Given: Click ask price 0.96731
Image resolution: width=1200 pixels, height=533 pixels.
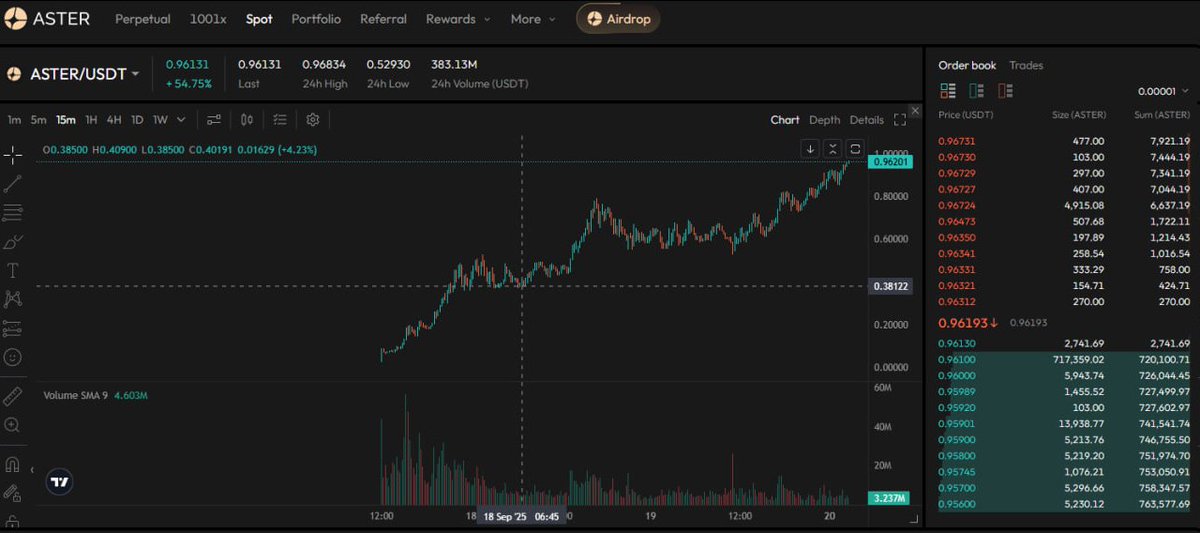Looking at the screenshot, I should pos(955,141).
